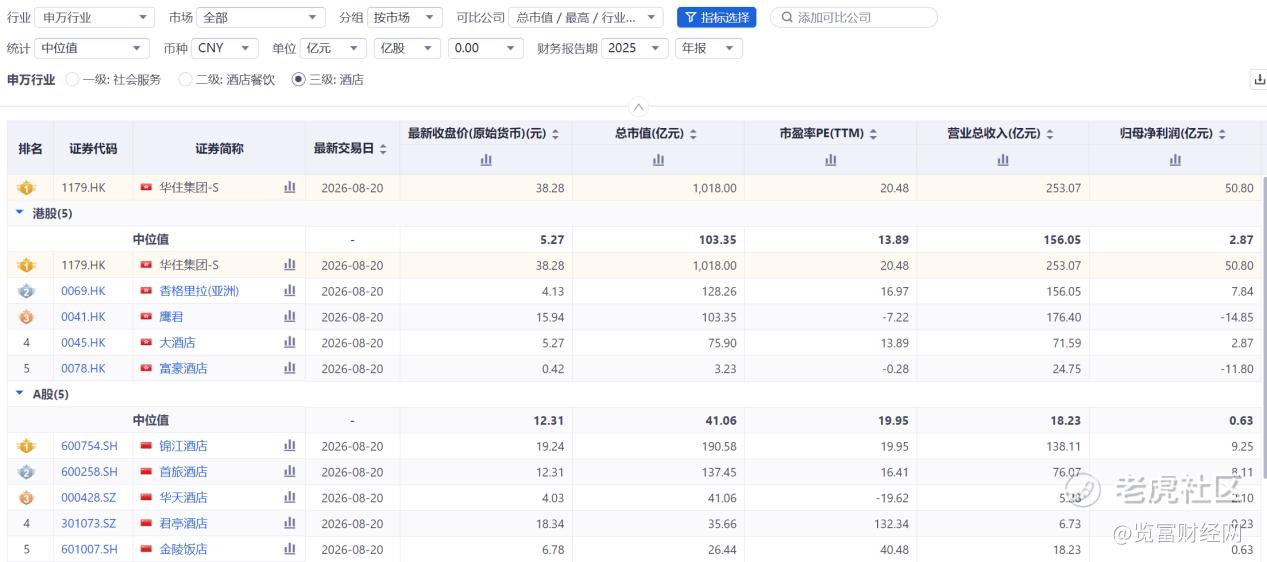Sort by 最新收盘价 column arrows
Screen dimensions: 1267x562
point(556,134)
